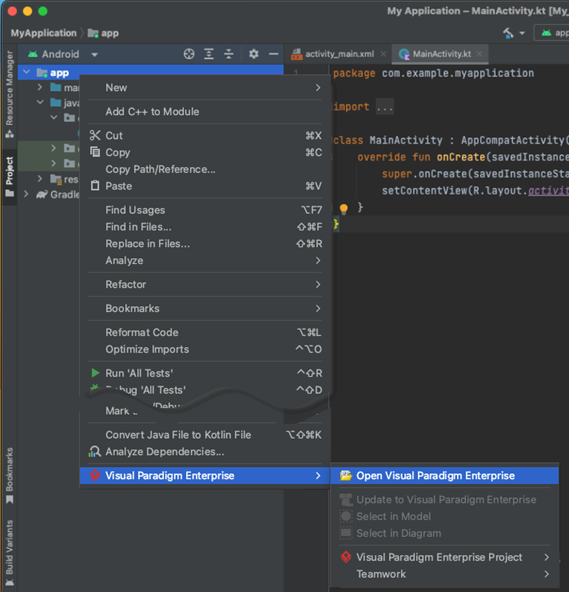Choose Convert Java File to Kotlin File

205,435
